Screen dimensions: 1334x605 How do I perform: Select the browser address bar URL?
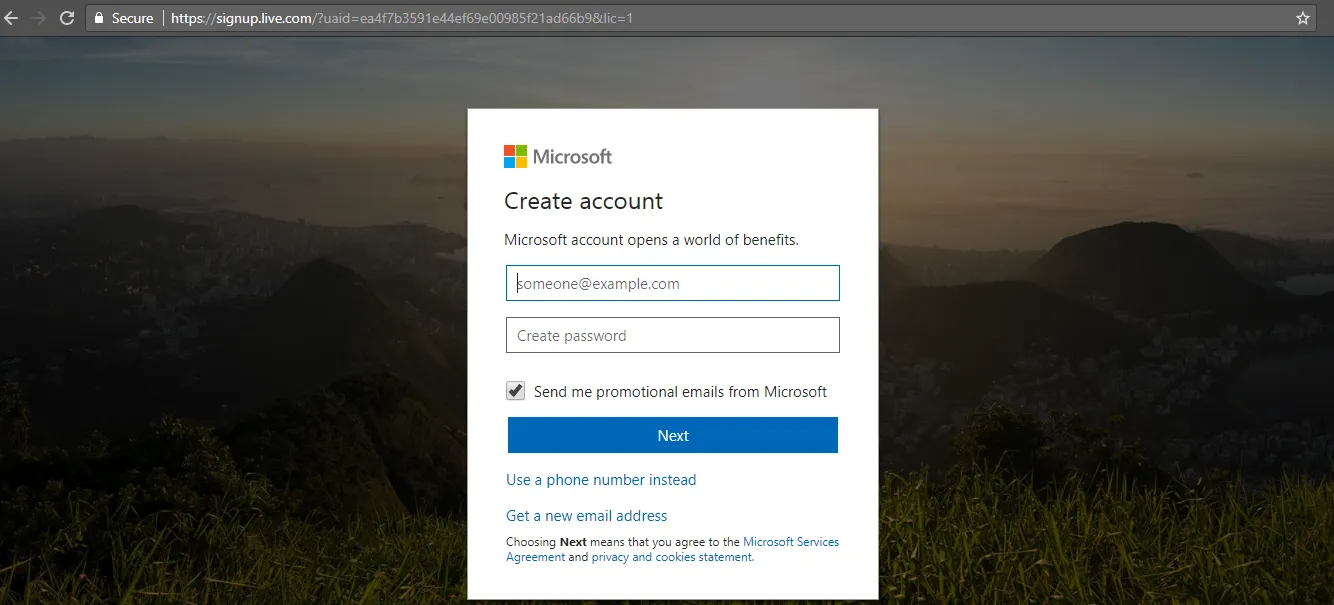402,18
